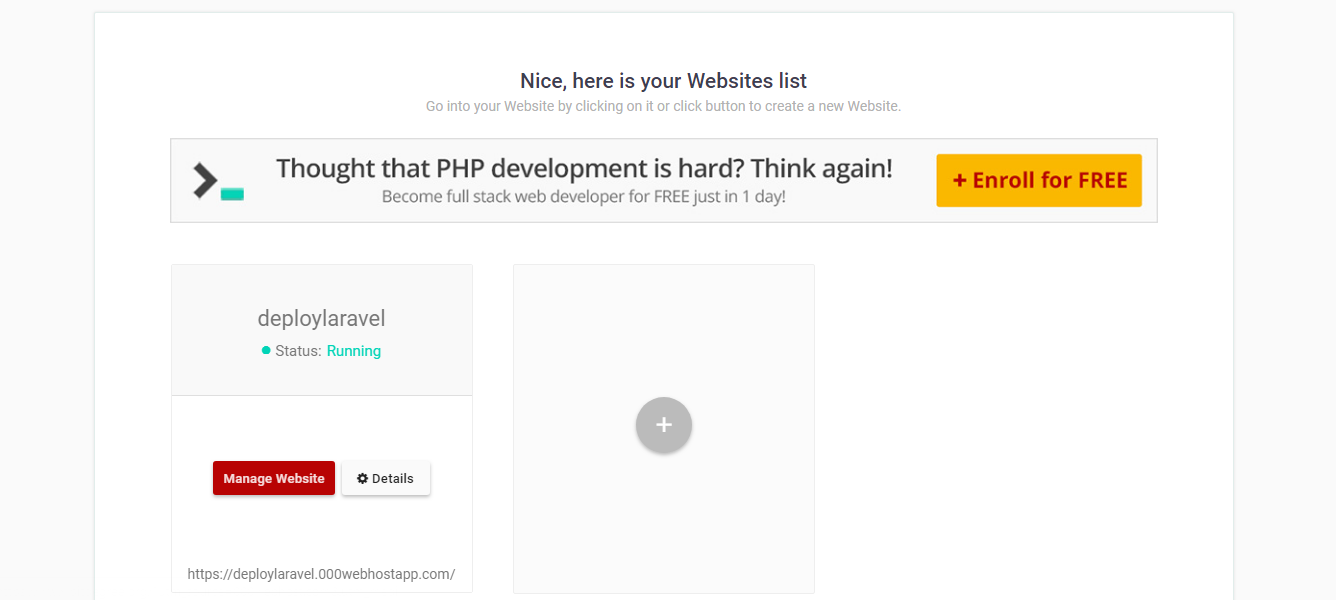Click the Enroll for FREE button
Viewport: 1336px width, 600px height.
(1038, 180)
